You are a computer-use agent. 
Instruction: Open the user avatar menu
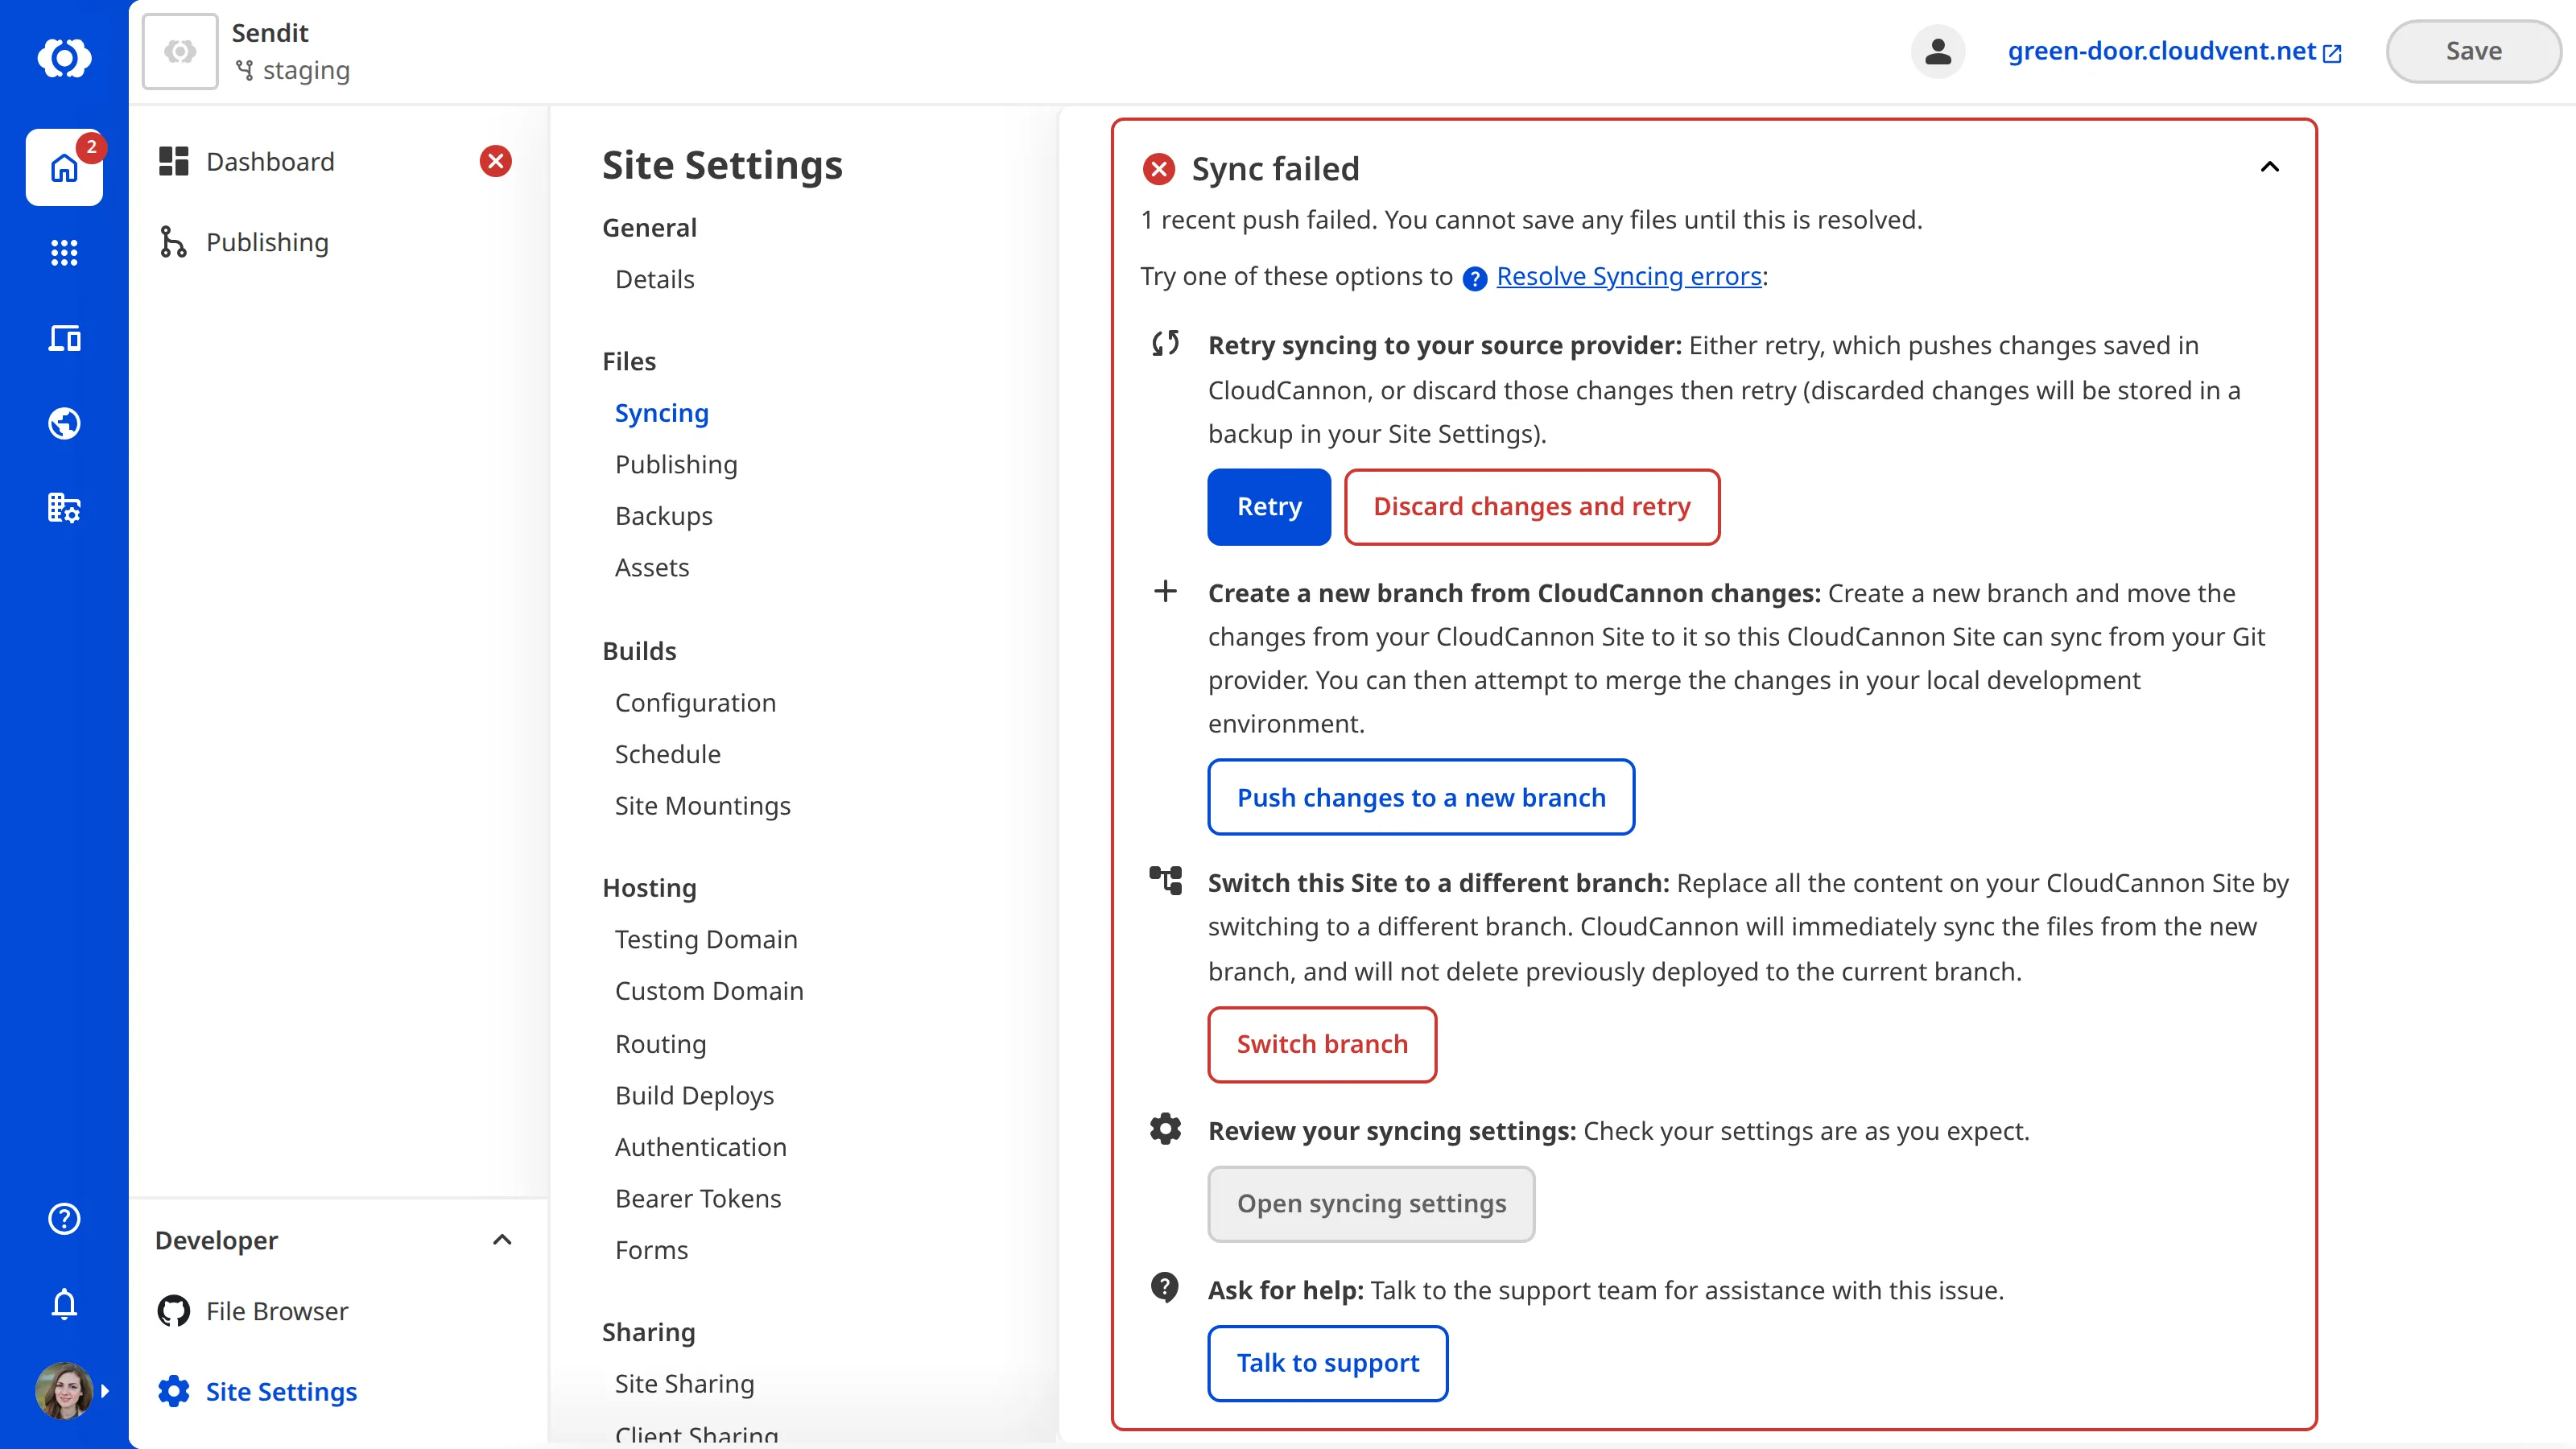pyautogui.click(x=64, y=1390)
